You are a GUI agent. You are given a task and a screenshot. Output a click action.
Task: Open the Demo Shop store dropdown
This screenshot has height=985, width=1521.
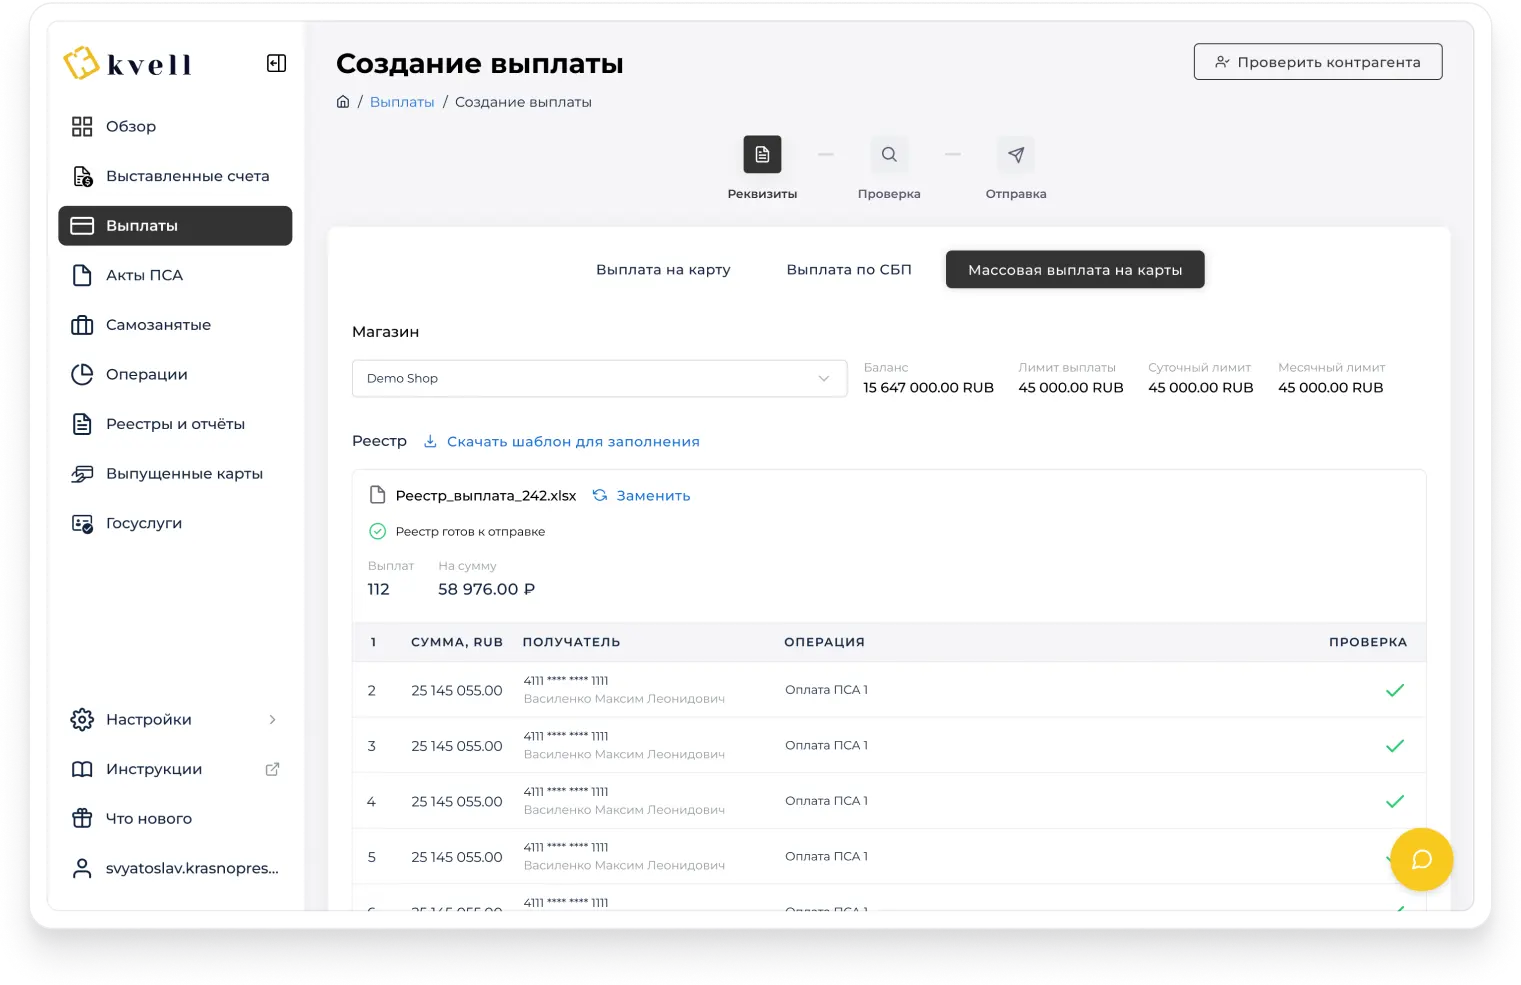pos(599,379)
